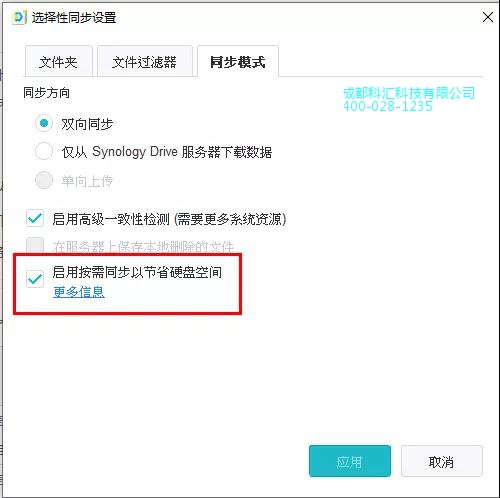Image resolution: width=500 pixels, height=498 pixels.
Task: Tick the greyed-out 在服务器上保存本地删除的文件 checkbox
Action: tap(35, 245)
